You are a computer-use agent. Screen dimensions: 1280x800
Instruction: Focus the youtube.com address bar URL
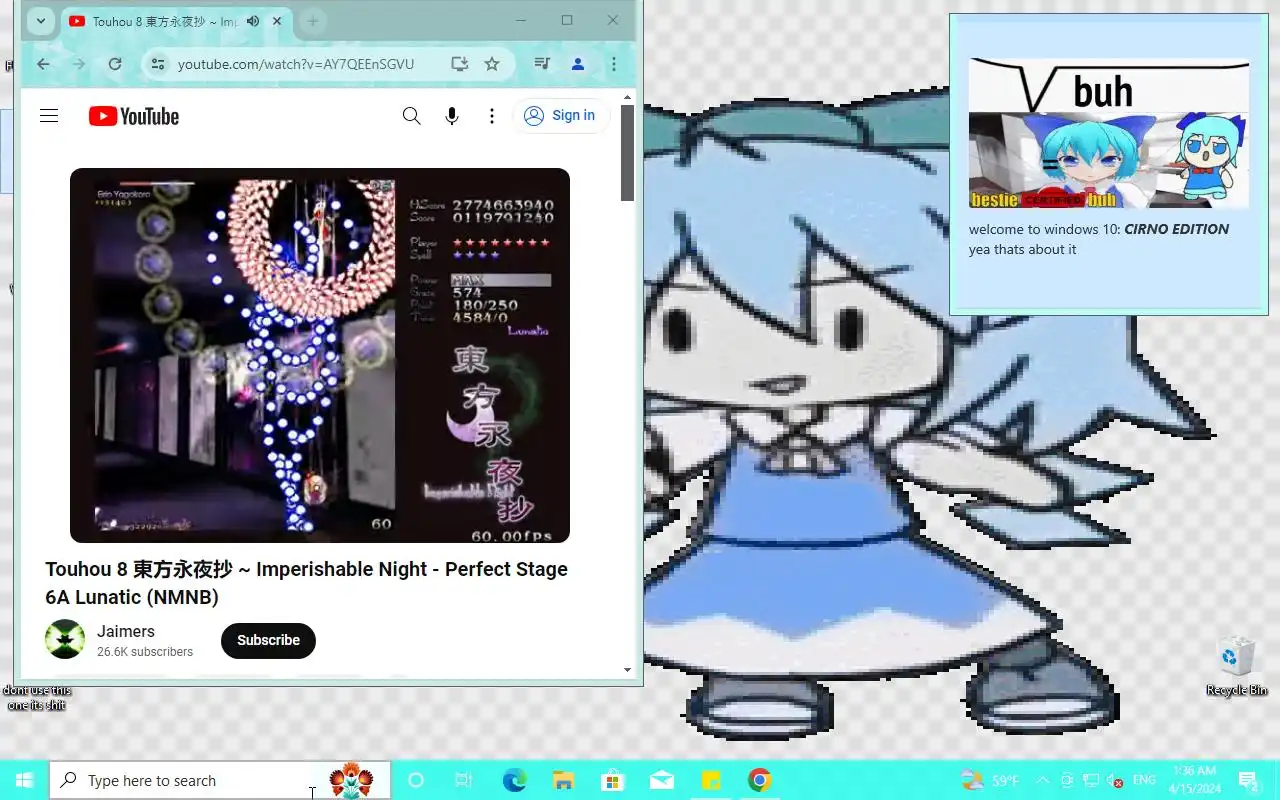tap(296, 64)
